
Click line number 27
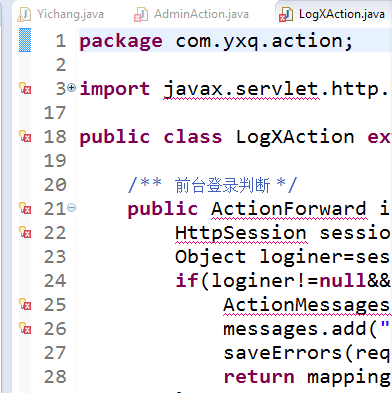tap(55, 353)
